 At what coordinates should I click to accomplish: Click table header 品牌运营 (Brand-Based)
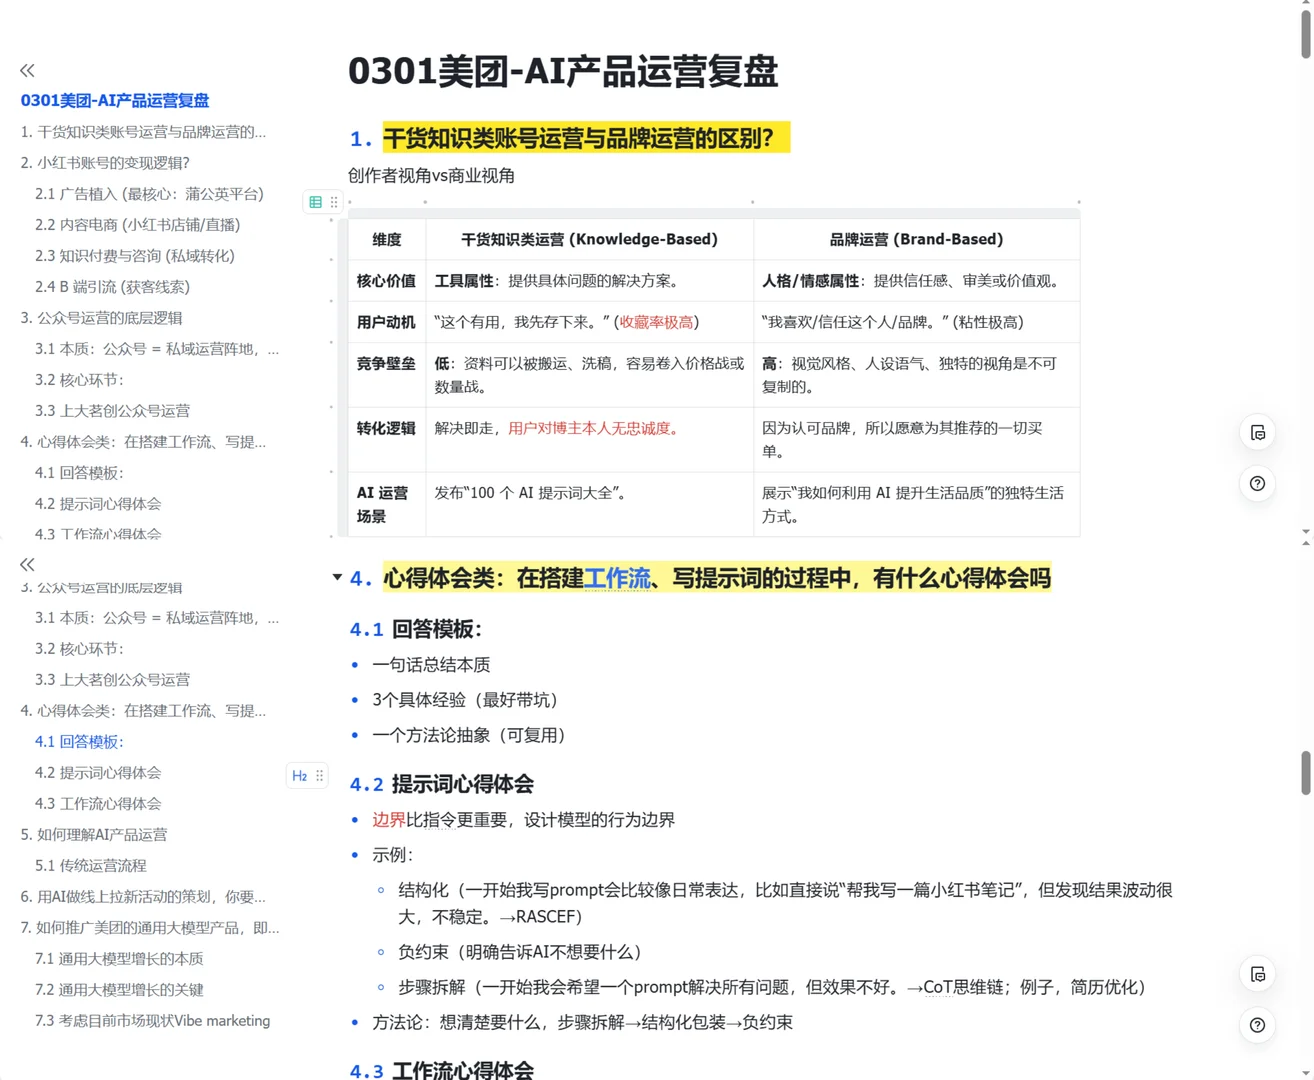916,239
